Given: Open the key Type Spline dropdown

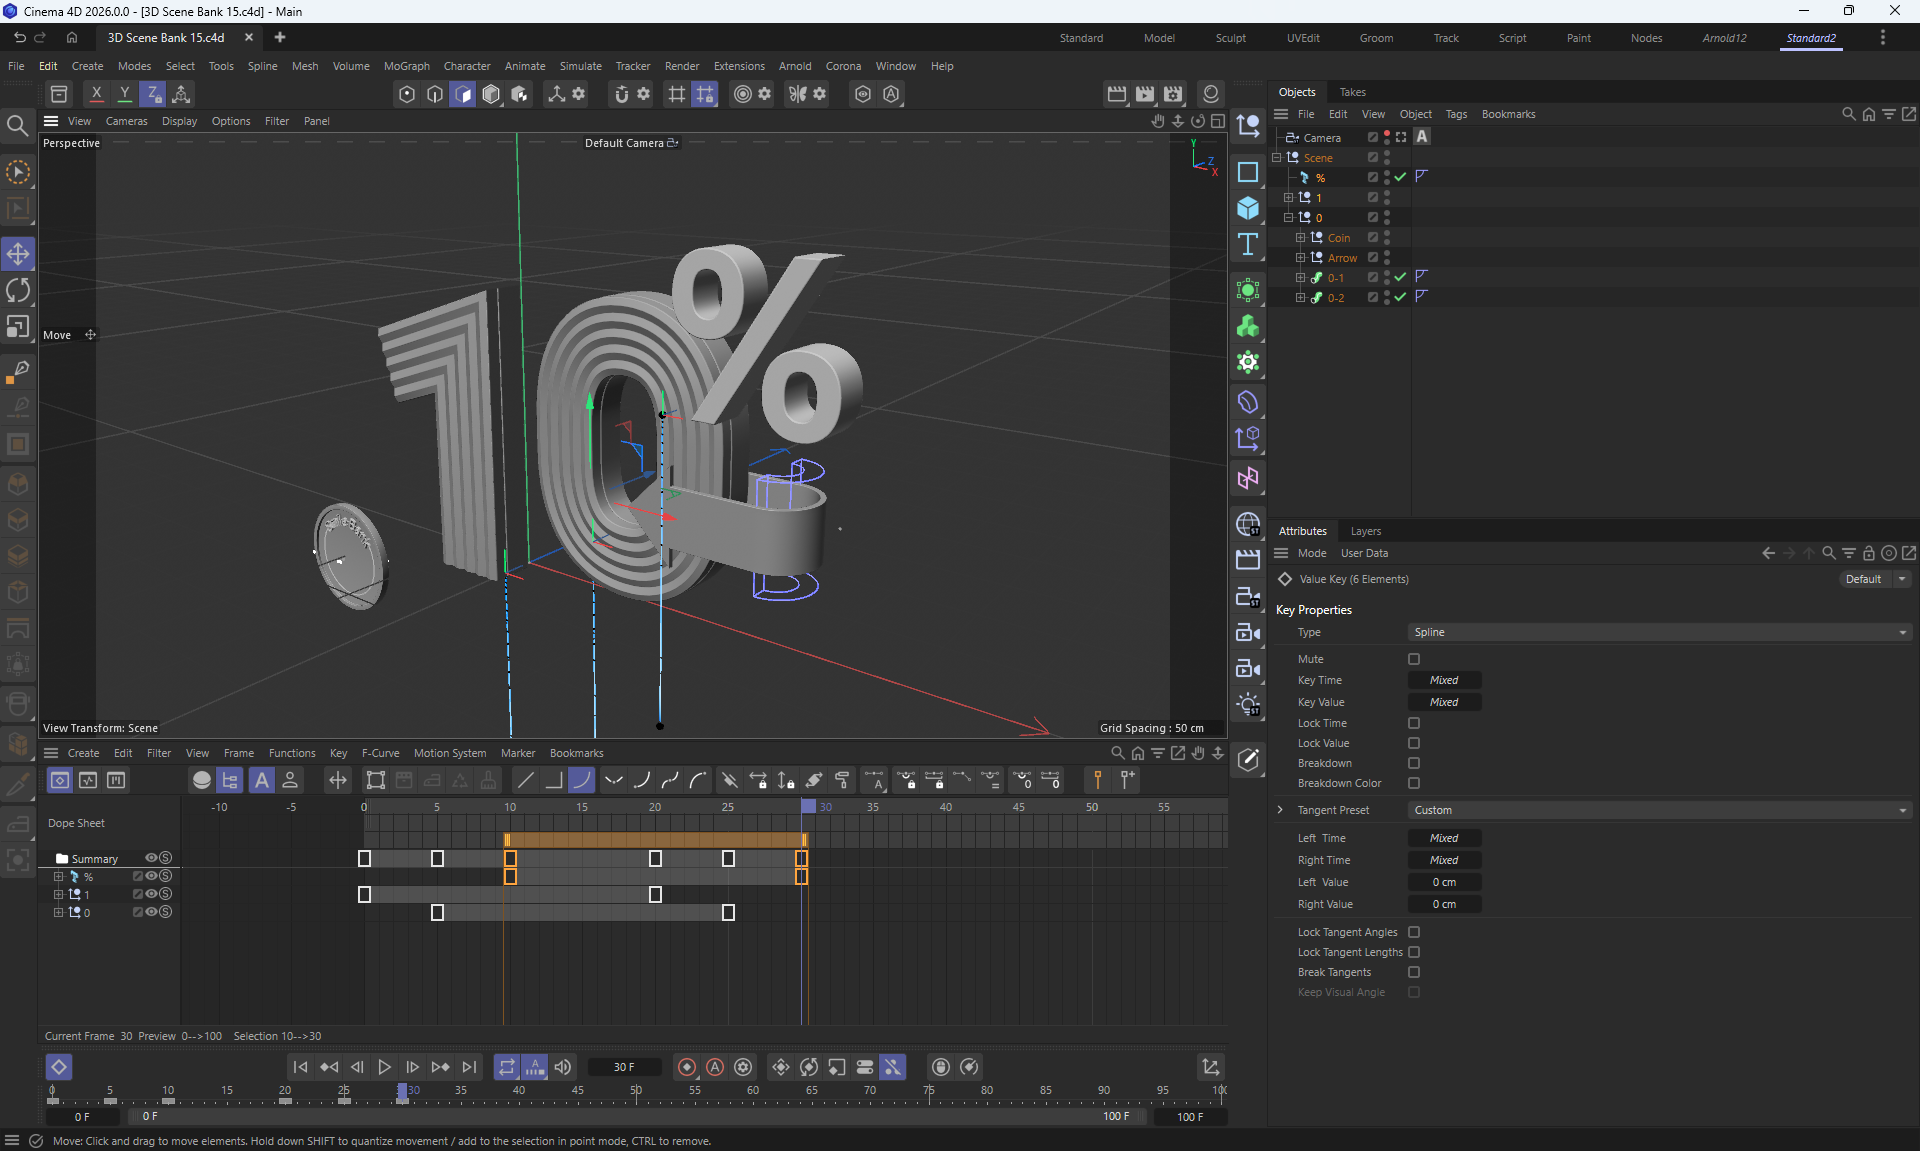Looking at the screenshot, I should tap(1659, 632).
